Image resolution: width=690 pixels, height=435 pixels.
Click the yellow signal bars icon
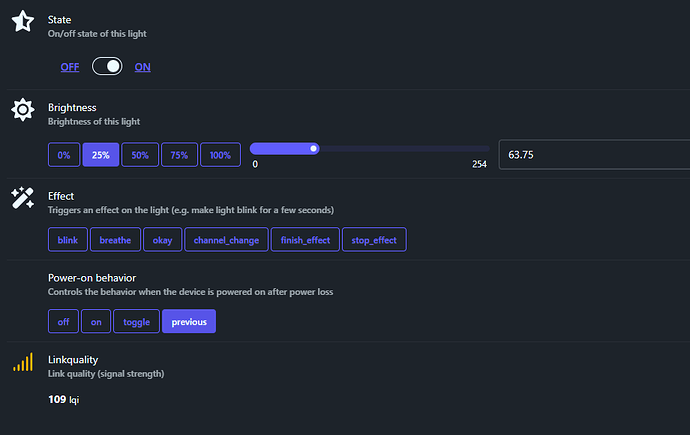pos(23,362)
